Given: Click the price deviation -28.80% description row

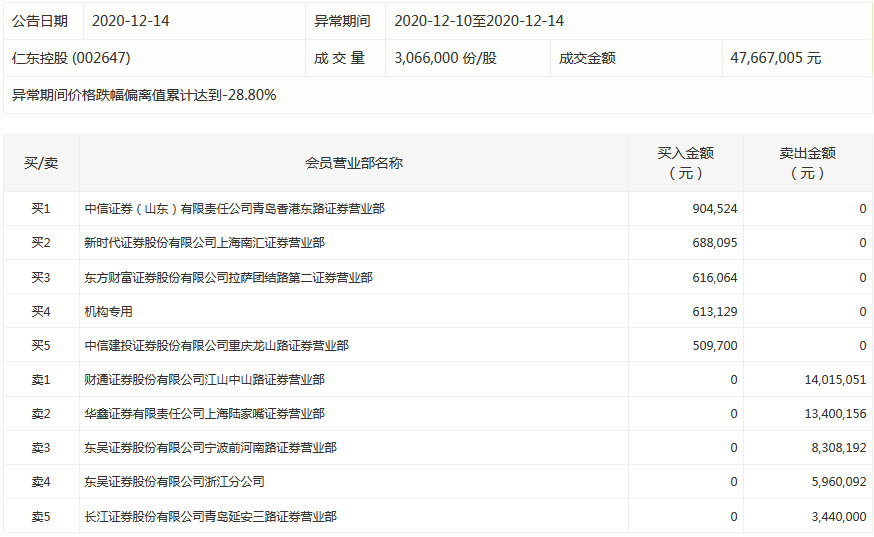Looking at the screenshot, I should tap(144, 95).
